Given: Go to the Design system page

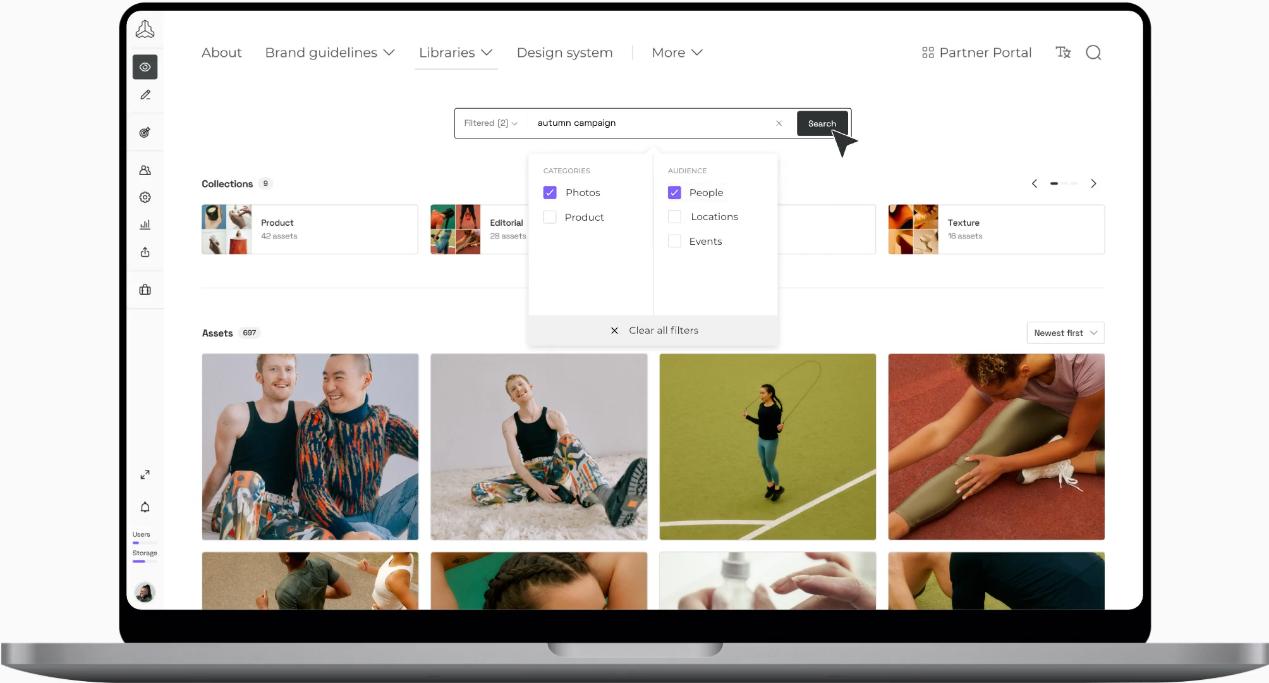Looking at the screenshot, I should tap(564, 53).
